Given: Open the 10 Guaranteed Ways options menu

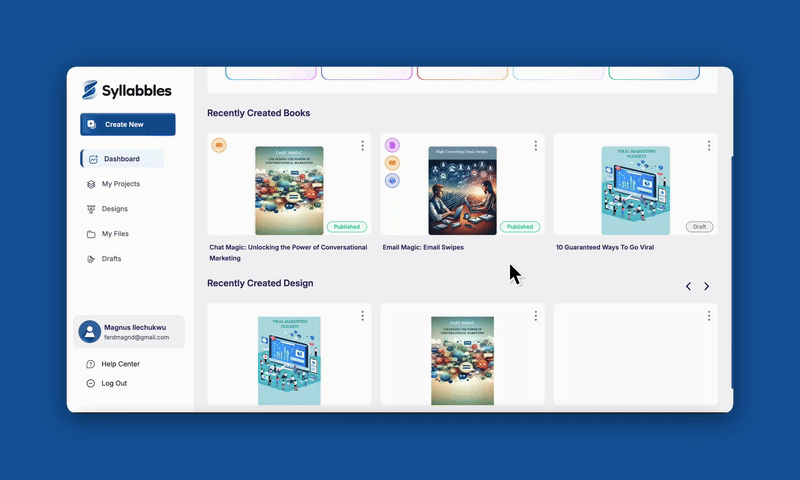Looking at the screenshot, I should [x=709, y=146].
